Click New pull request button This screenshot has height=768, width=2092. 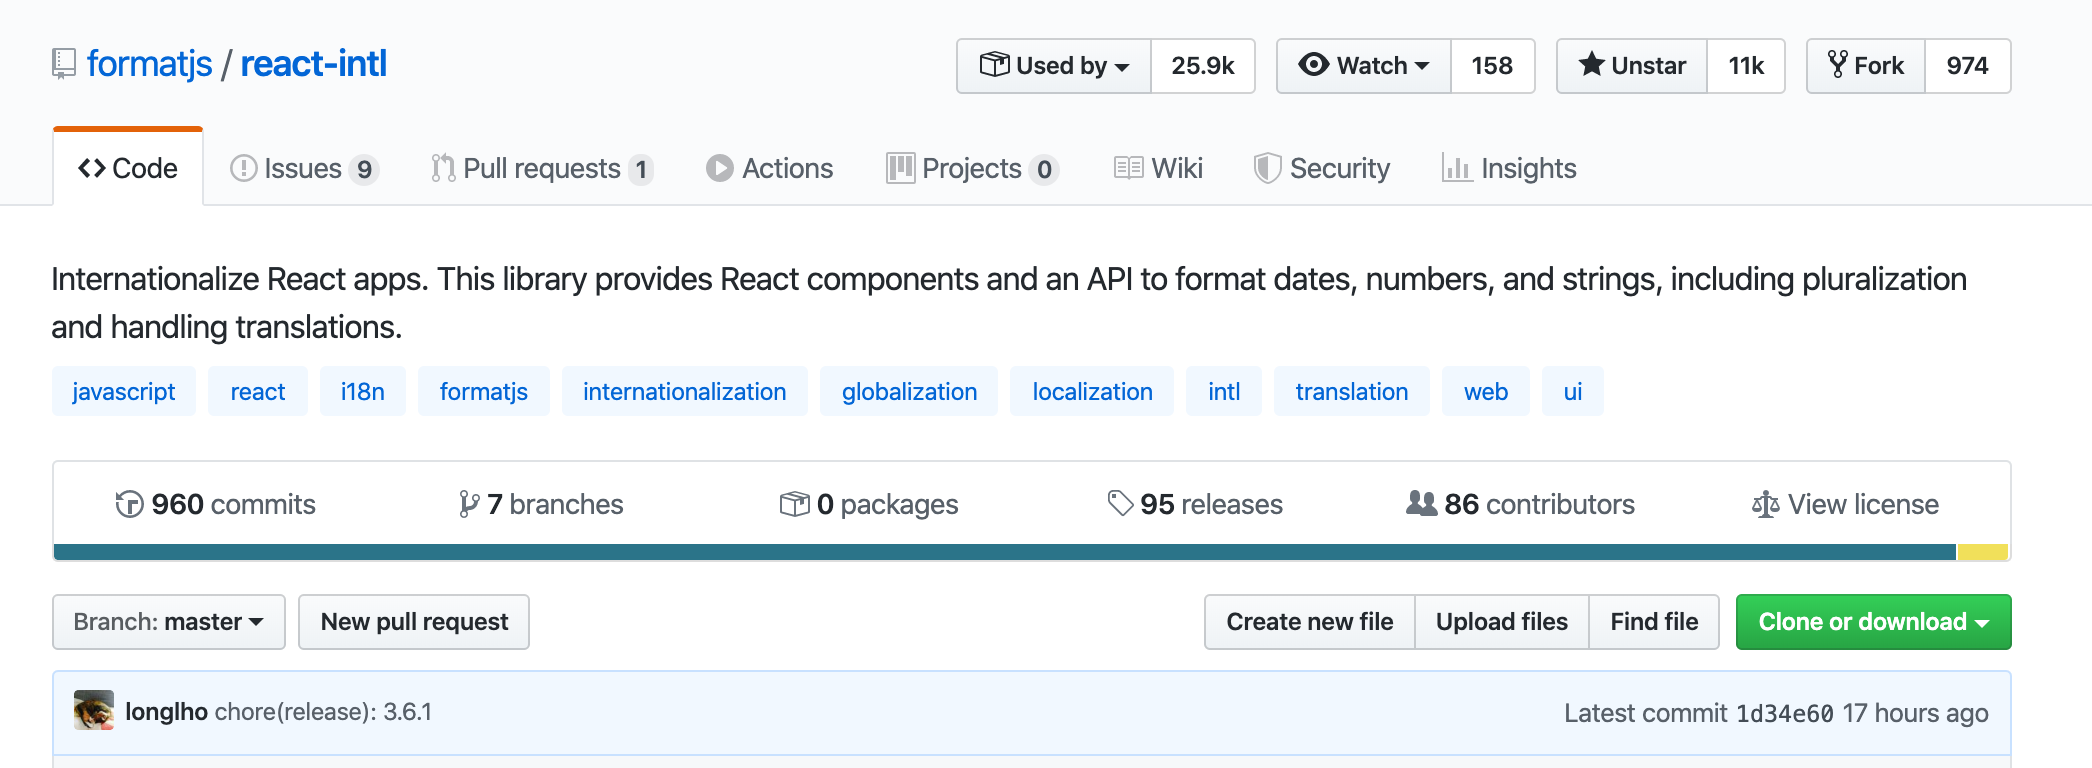coord(414,622)
